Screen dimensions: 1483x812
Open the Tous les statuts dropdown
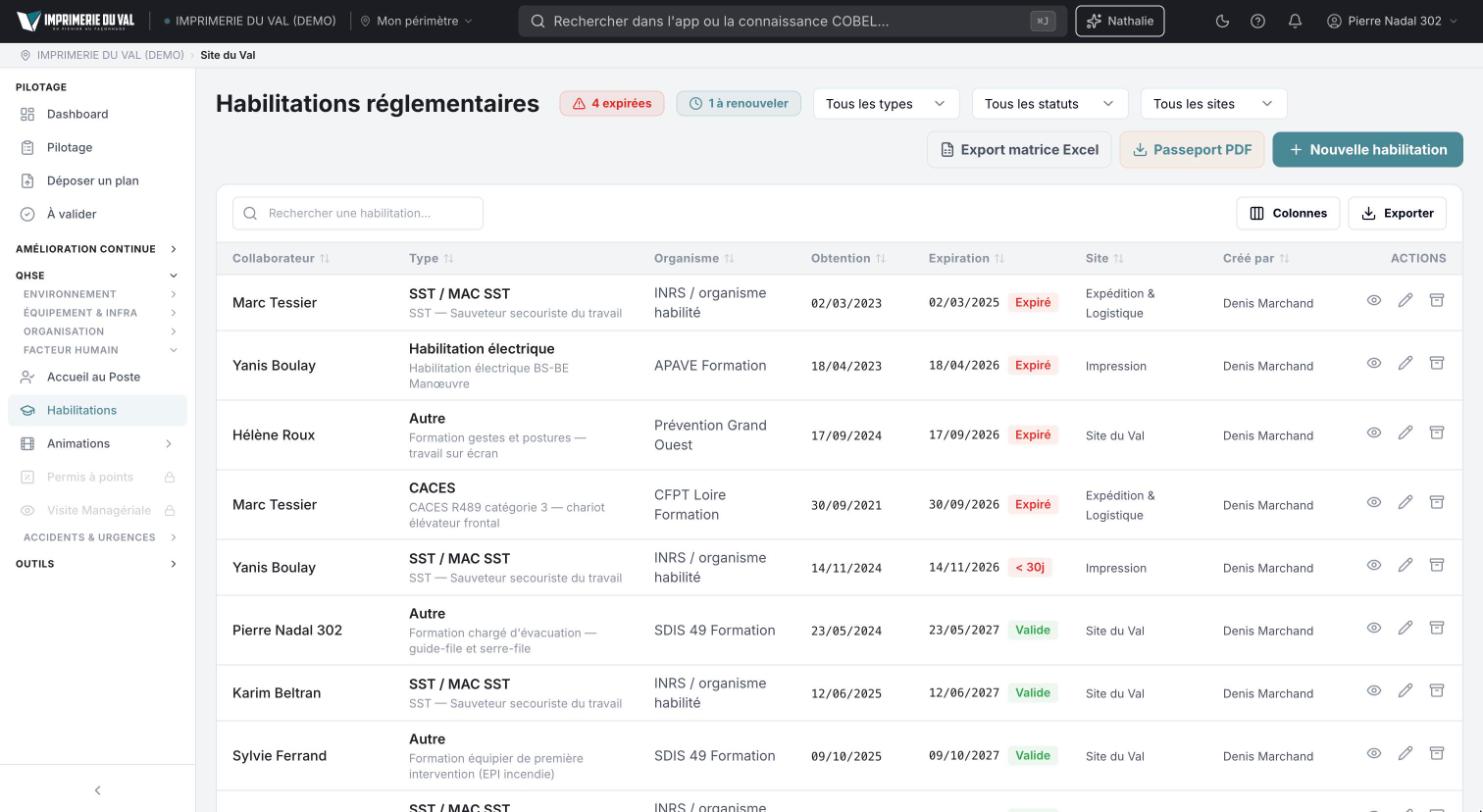point(1050,104)
